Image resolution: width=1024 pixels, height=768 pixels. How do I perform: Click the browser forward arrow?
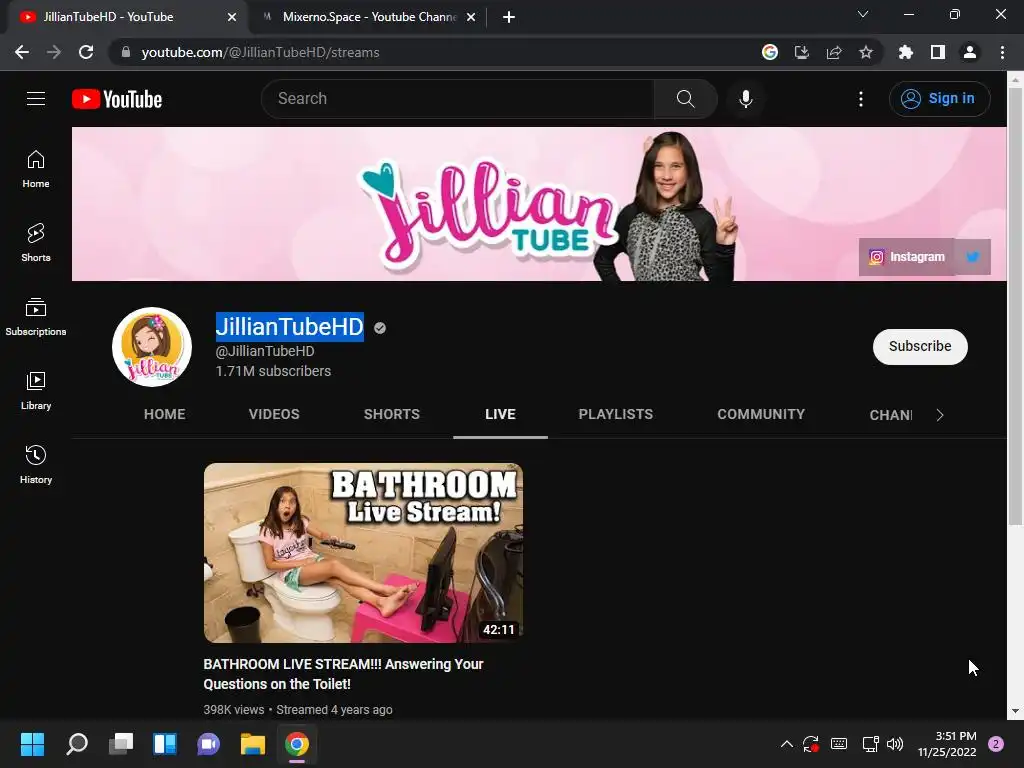(54, 52)
